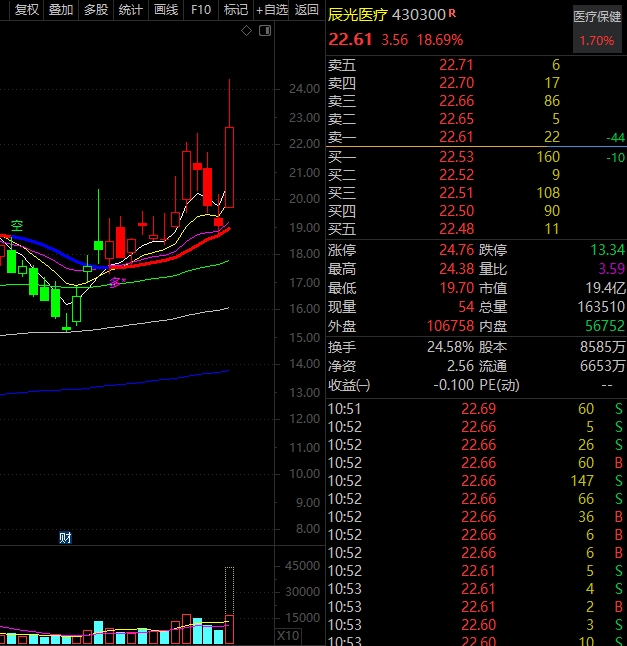This screenshot has width=627, height=646.
Task: Select the 卖四 price 22.70
Action: [456, 83]
